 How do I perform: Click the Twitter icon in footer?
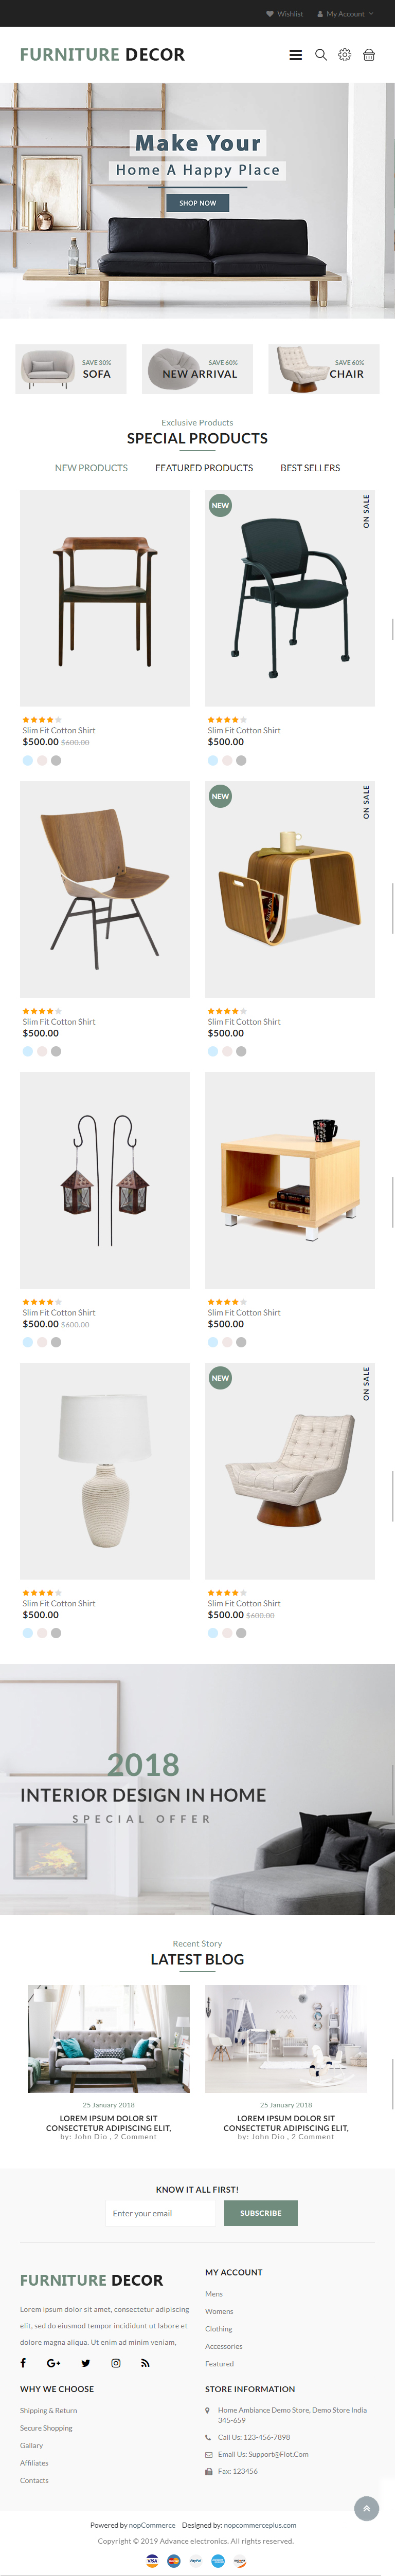click(86, 2363)
